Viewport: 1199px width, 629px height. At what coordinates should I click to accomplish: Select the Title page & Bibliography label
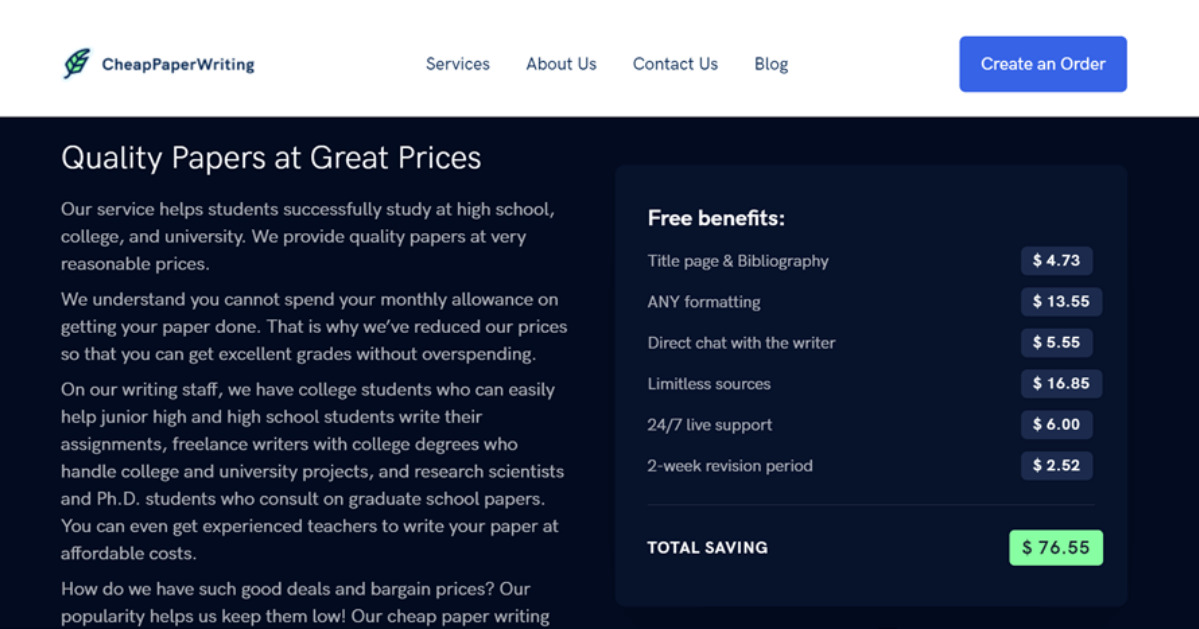pyautogui.click(x=738, y=261)
